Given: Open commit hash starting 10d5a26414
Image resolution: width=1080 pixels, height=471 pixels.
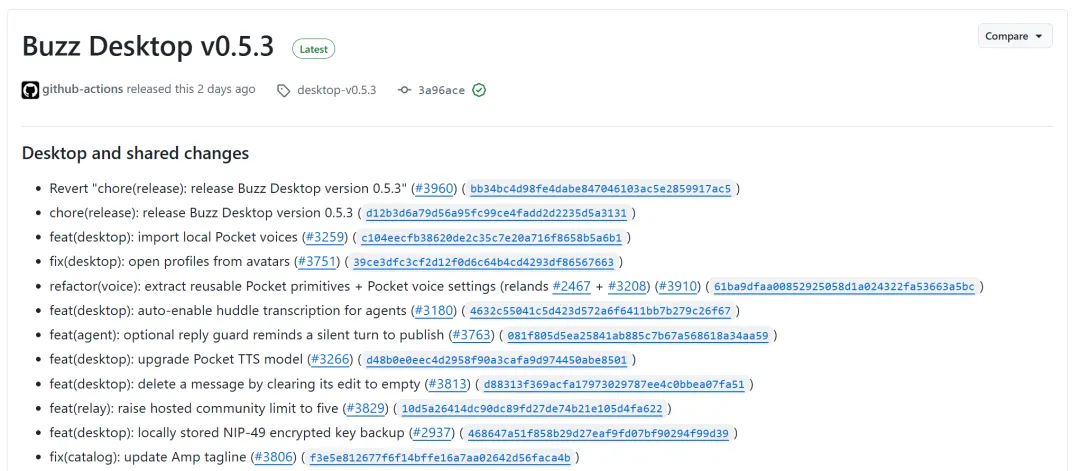Looking at the screenshot, I should [x=532, y=409].
